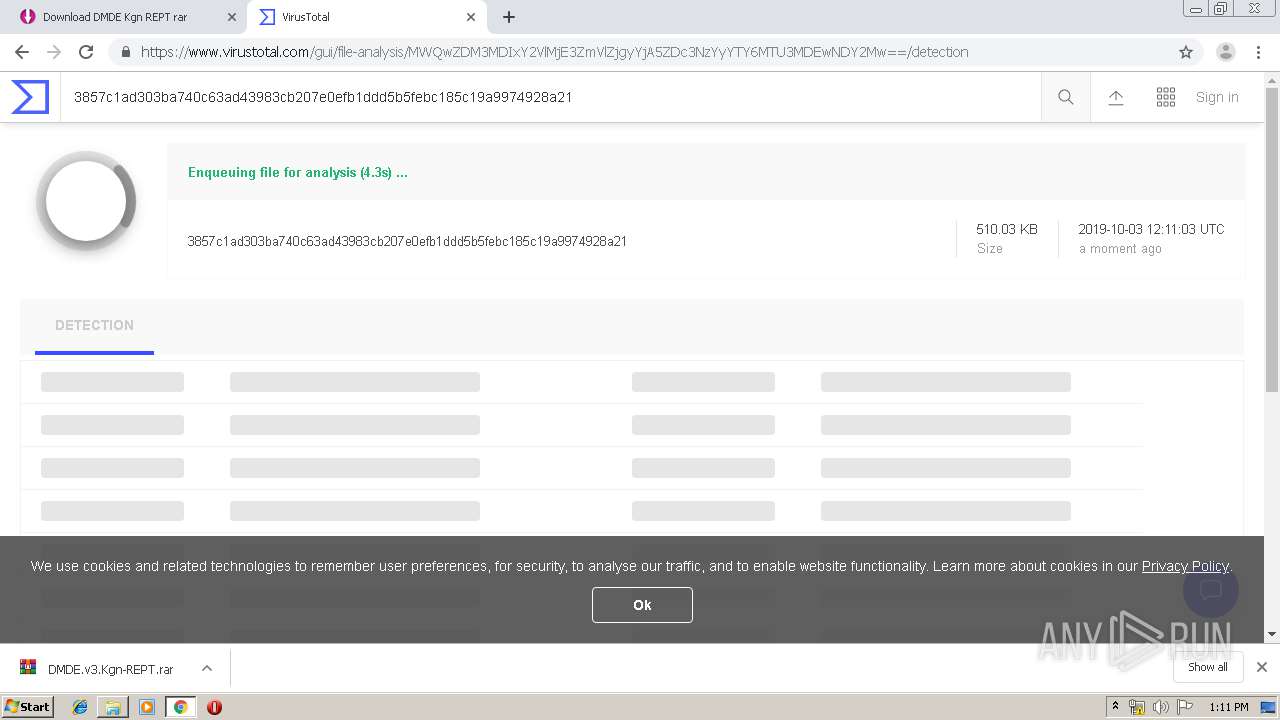Click the network tray icon
This screenshot has height=720, width=1280.
(1137, 707)
